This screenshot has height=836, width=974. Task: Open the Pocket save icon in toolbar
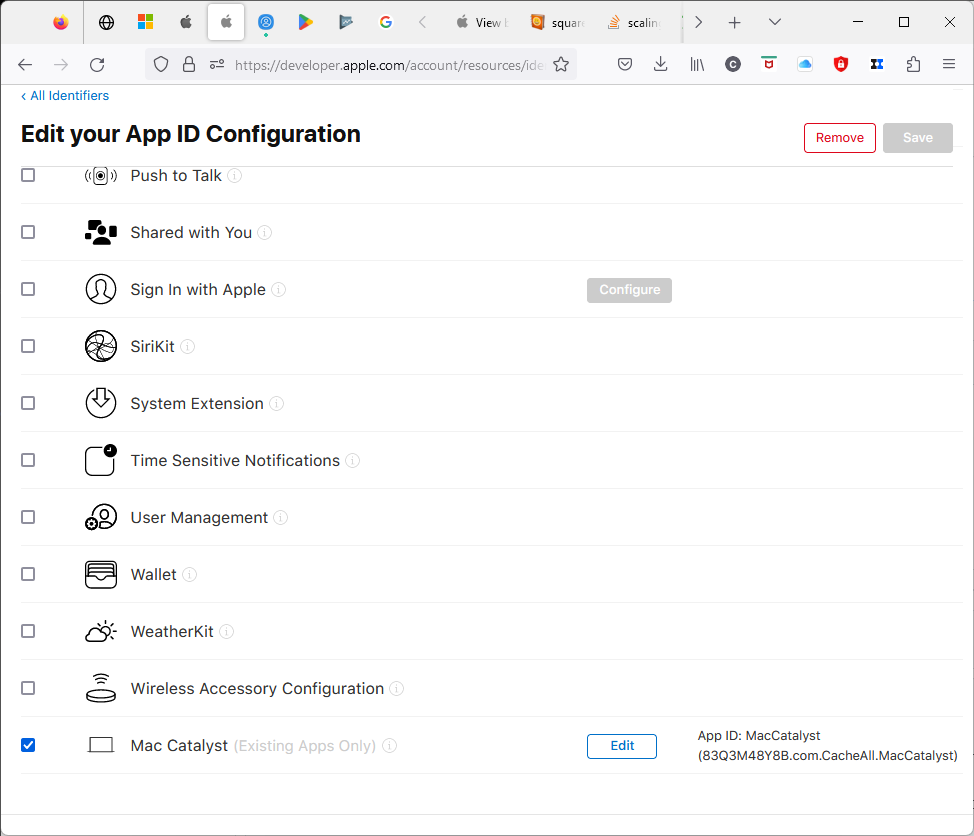click(624, 63)
